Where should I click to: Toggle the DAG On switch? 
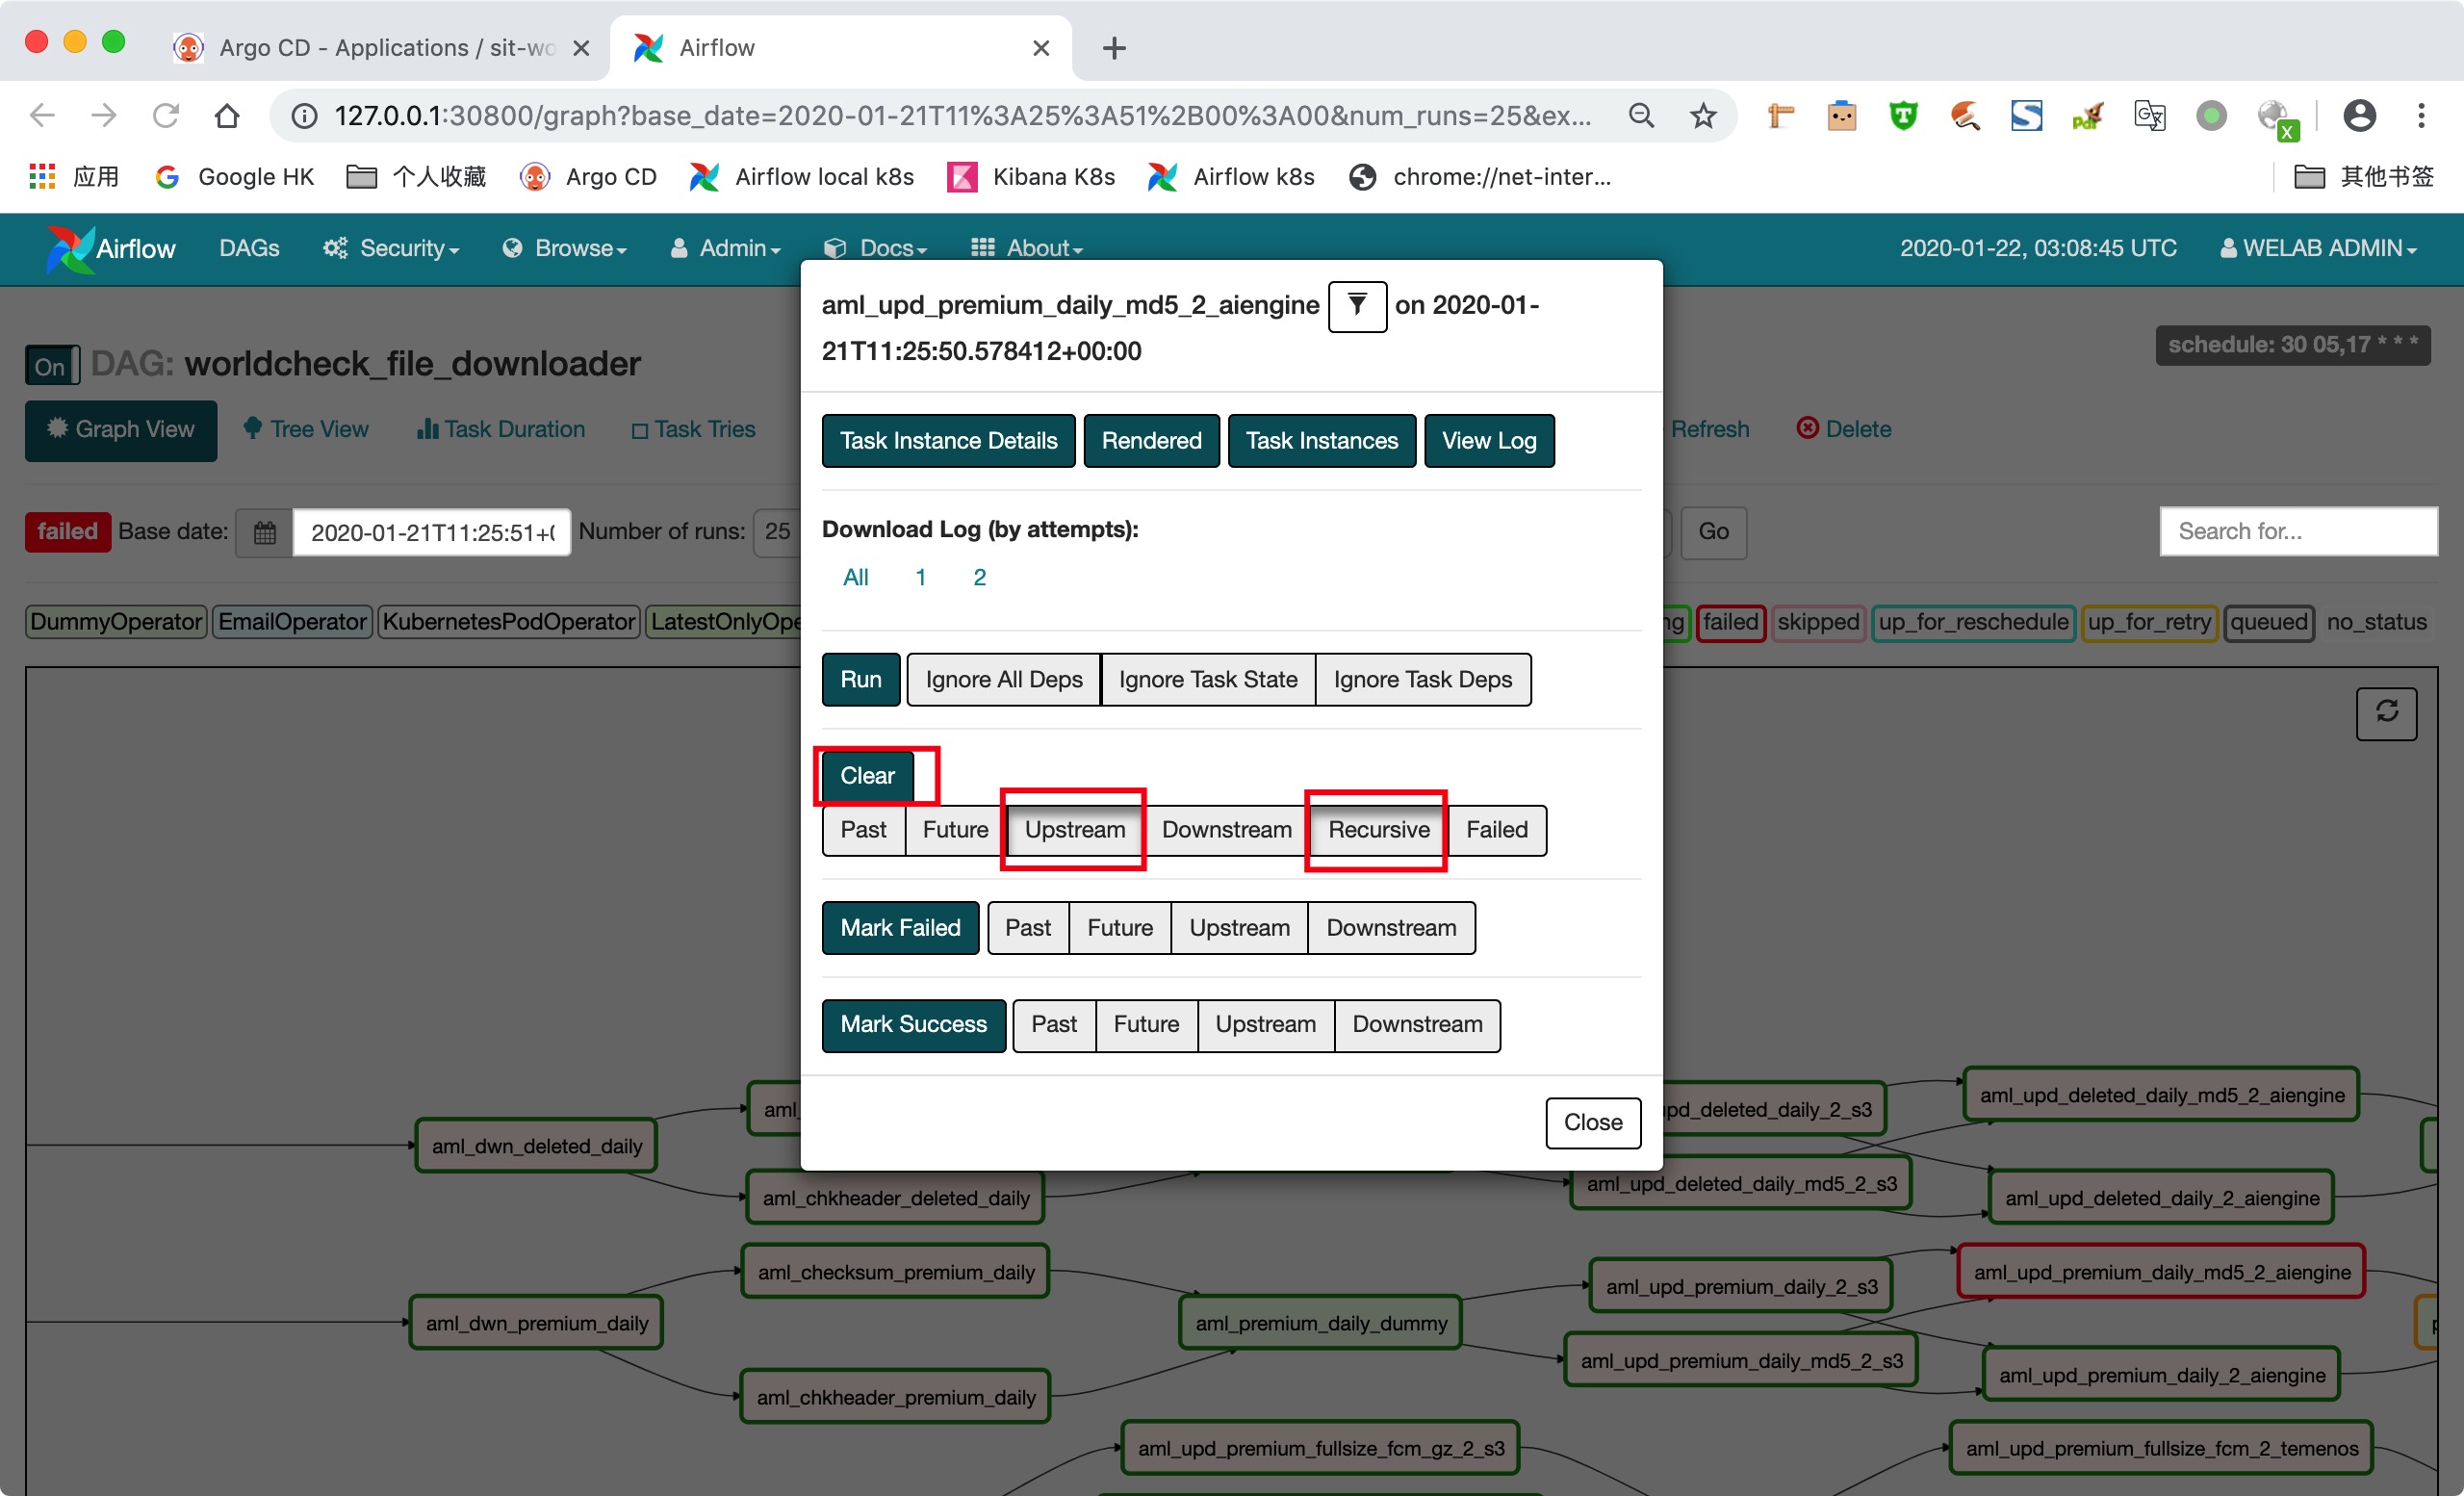pos(51,366)
